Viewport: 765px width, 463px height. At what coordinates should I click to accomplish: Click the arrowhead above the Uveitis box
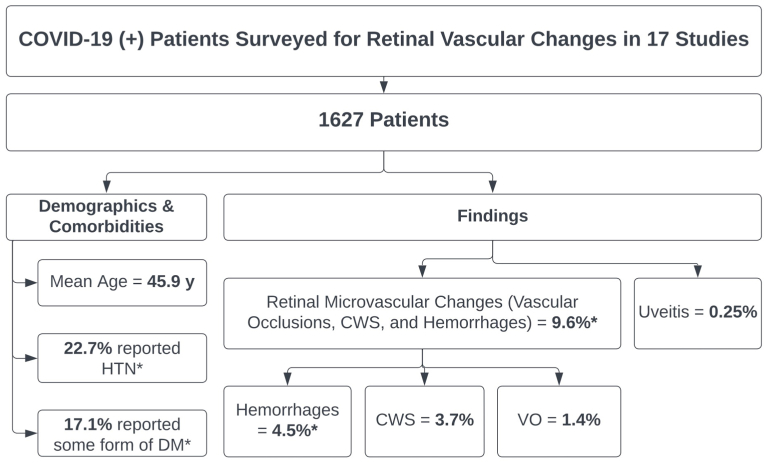click(697, 269)
